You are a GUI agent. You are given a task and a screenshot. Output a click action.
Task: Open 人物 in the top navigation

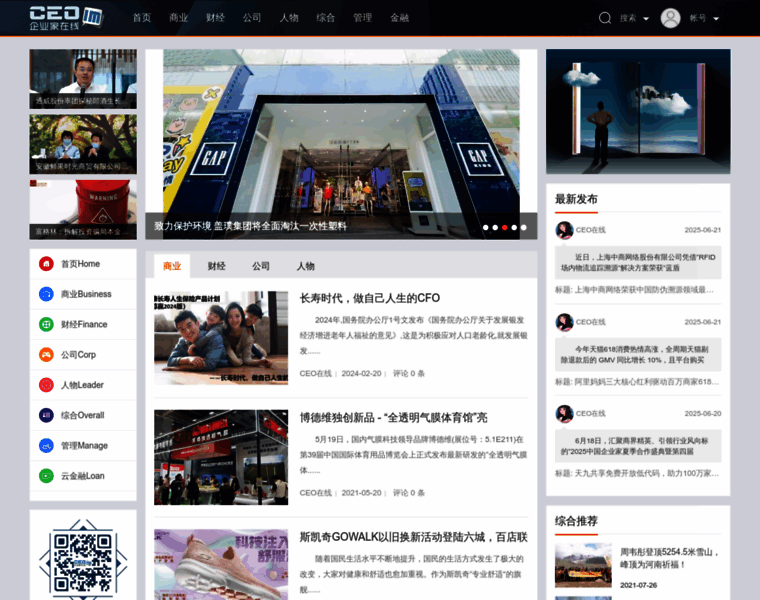point(289,18)
